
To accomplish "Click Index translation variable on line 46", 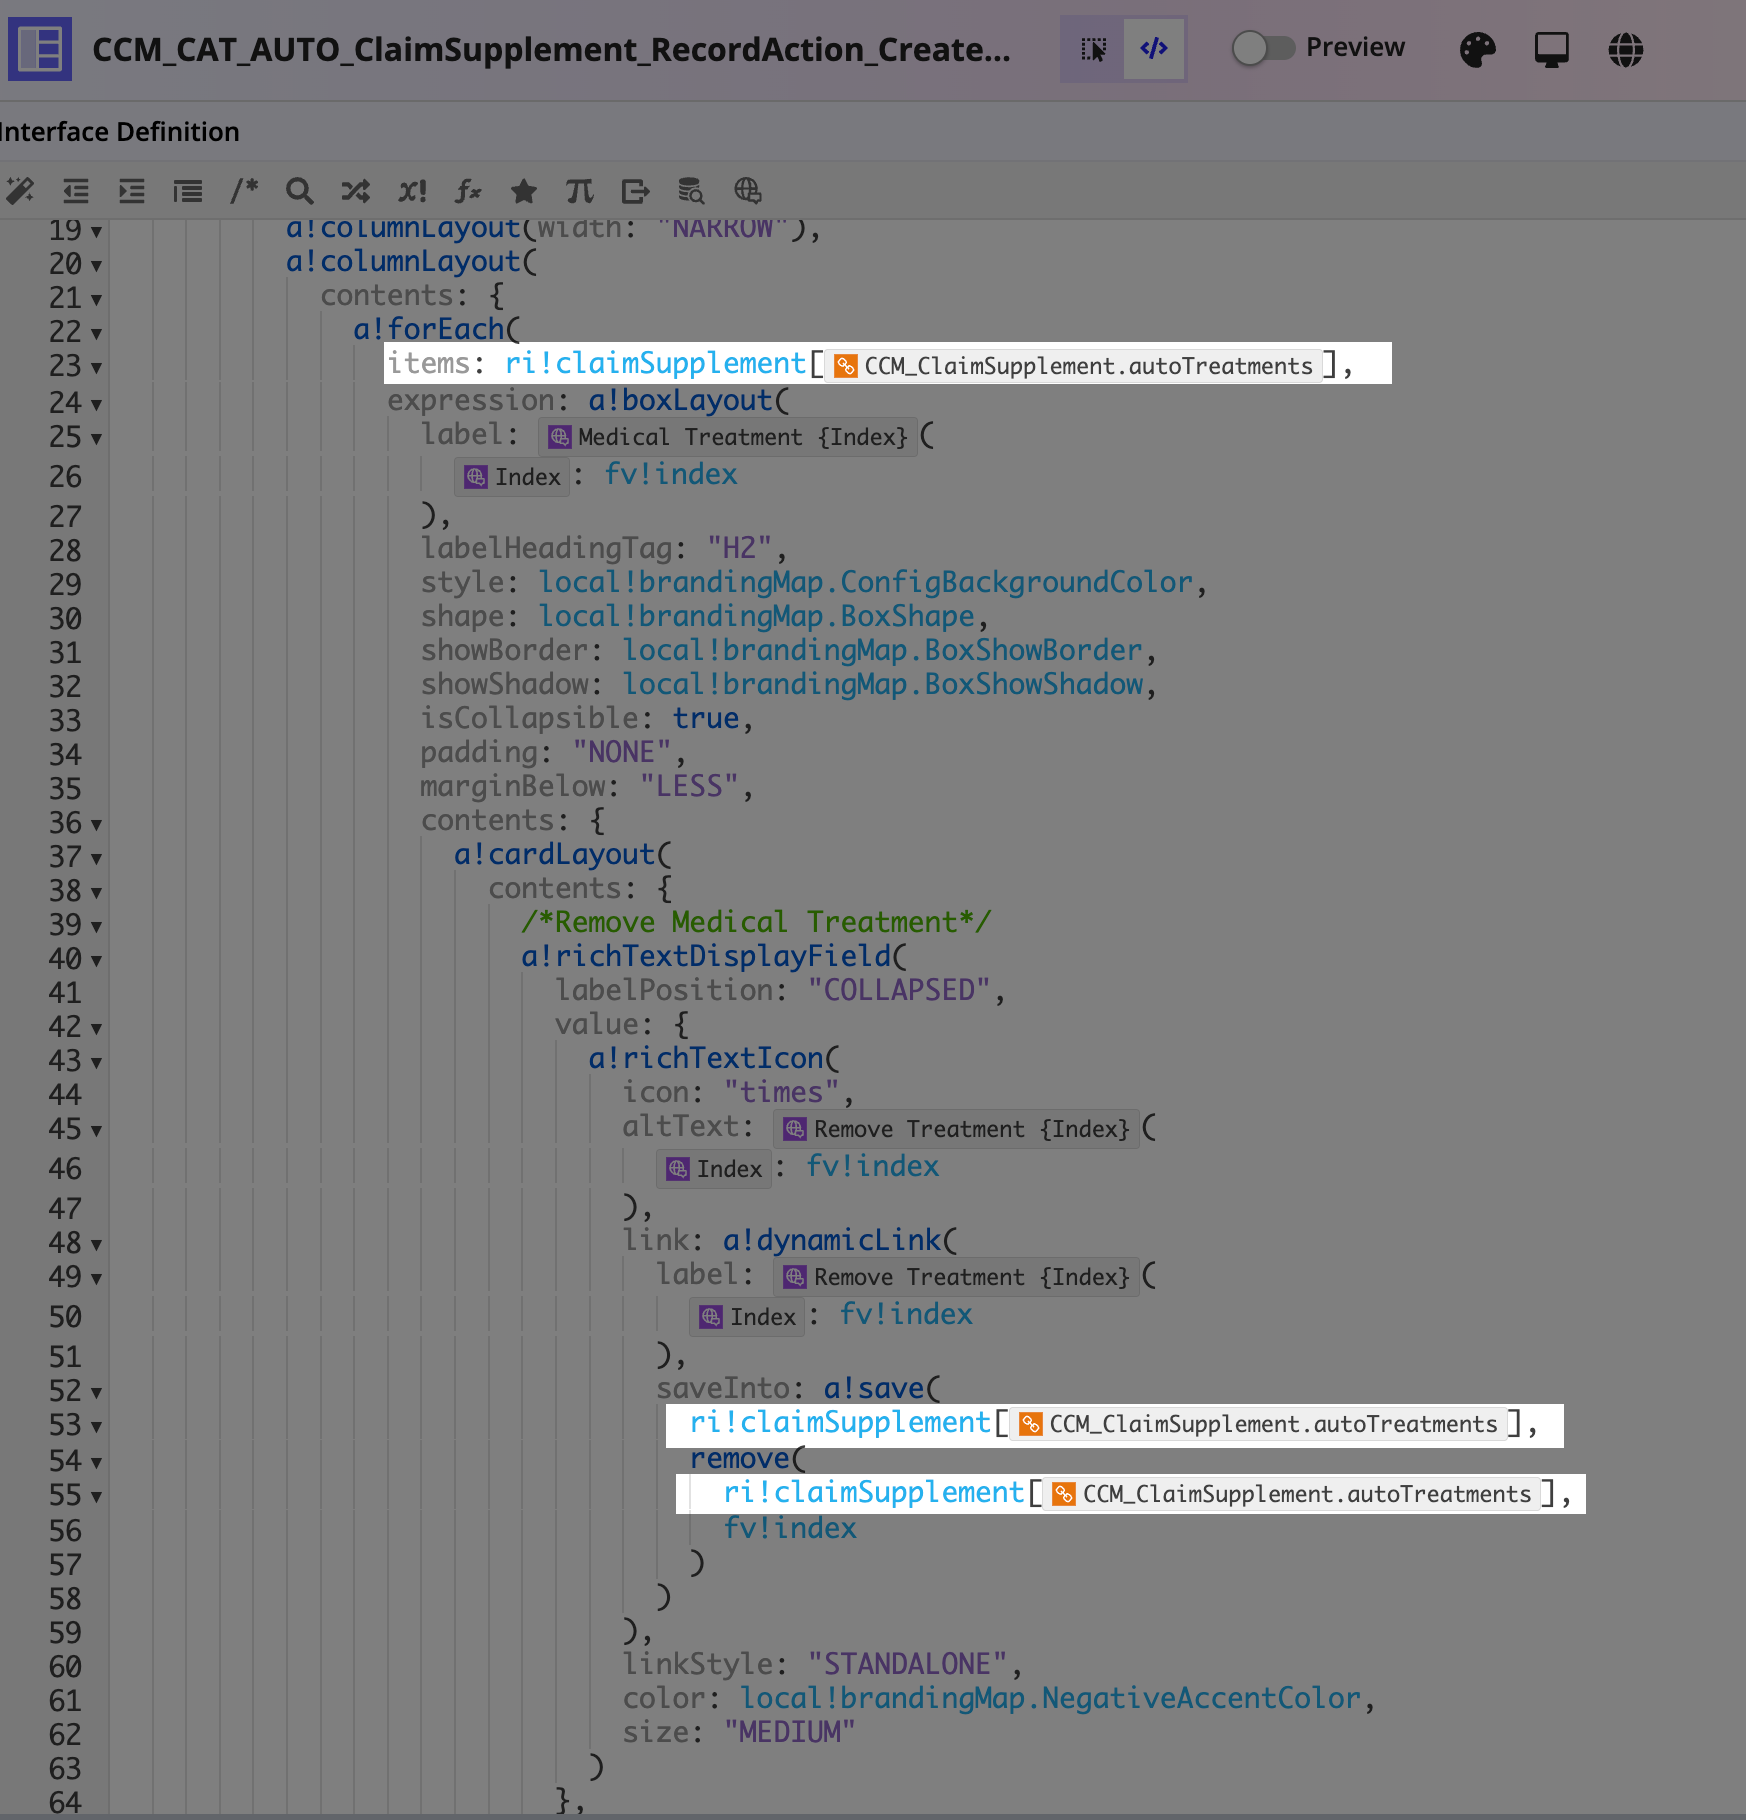I will point(714,1169).
